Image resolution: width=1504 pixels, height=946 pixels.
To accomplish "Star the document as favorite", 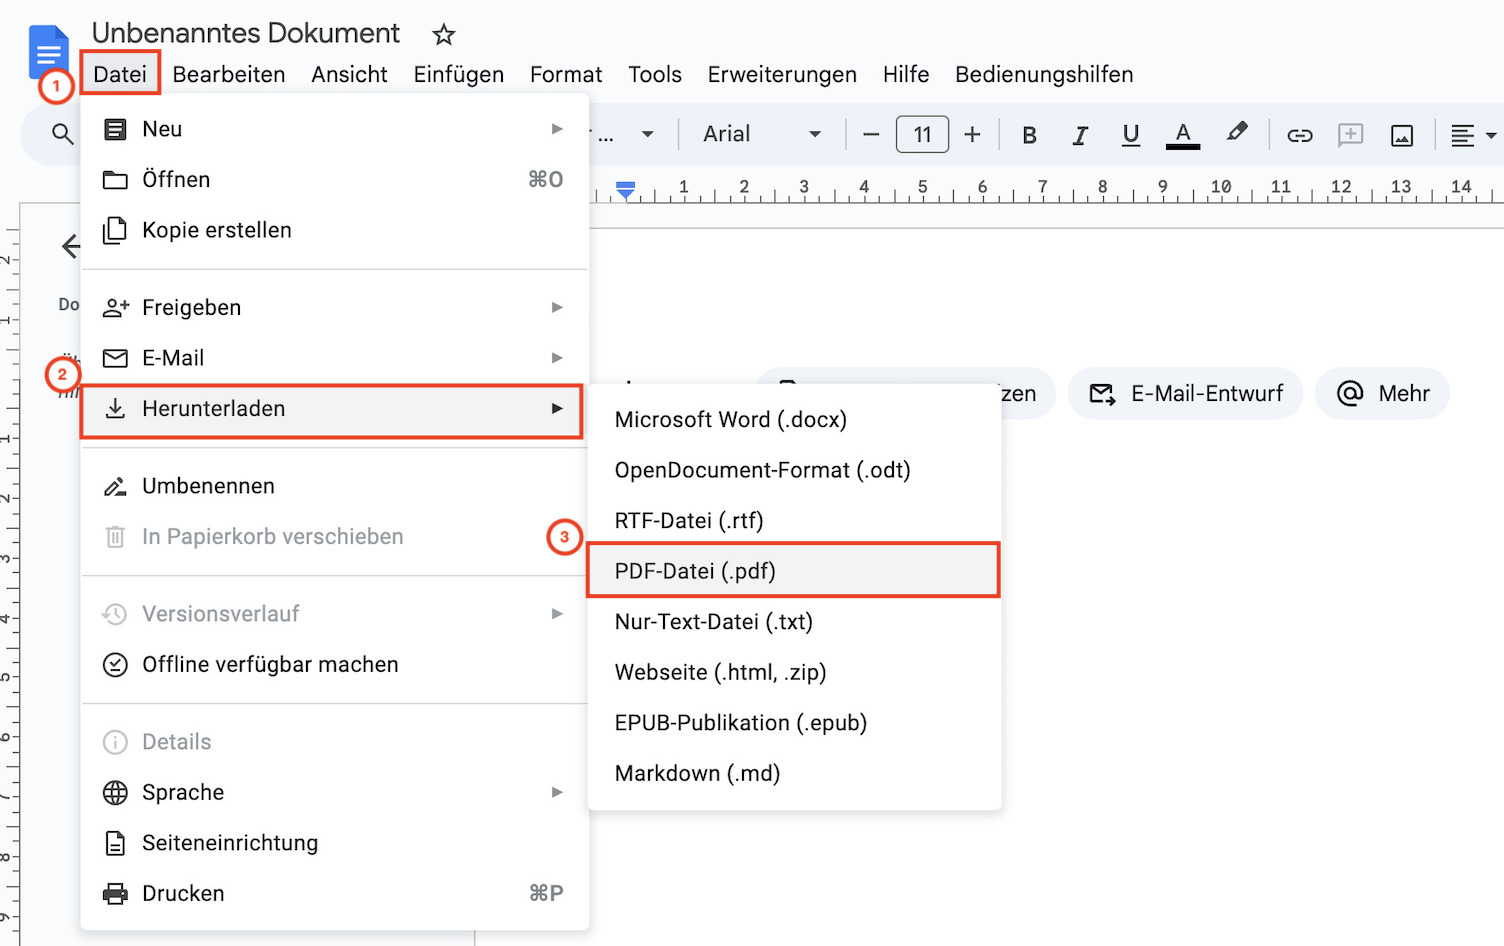I will (x=442, y=34).
